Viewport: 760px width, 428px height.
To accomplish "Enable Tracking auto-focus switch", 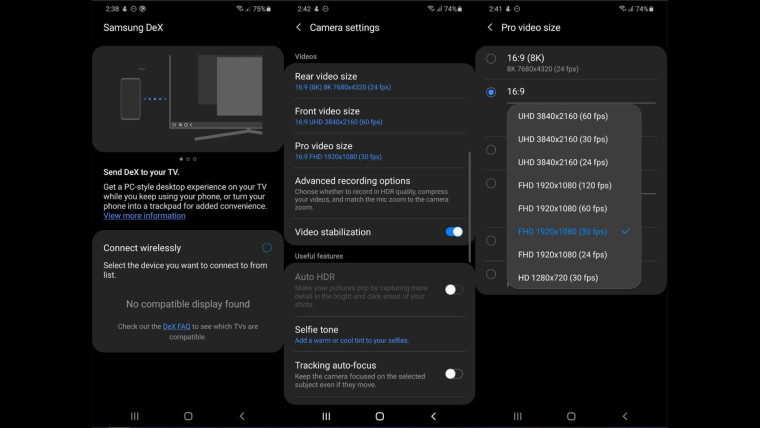I will (x=454, y=374).
